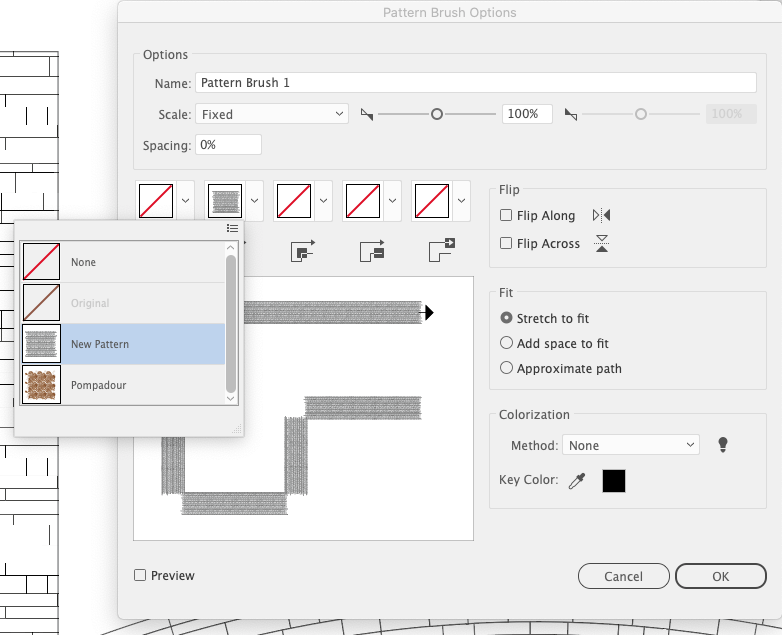Toggle the Preview checkbox
782x635 pixels.
point(141,575)
